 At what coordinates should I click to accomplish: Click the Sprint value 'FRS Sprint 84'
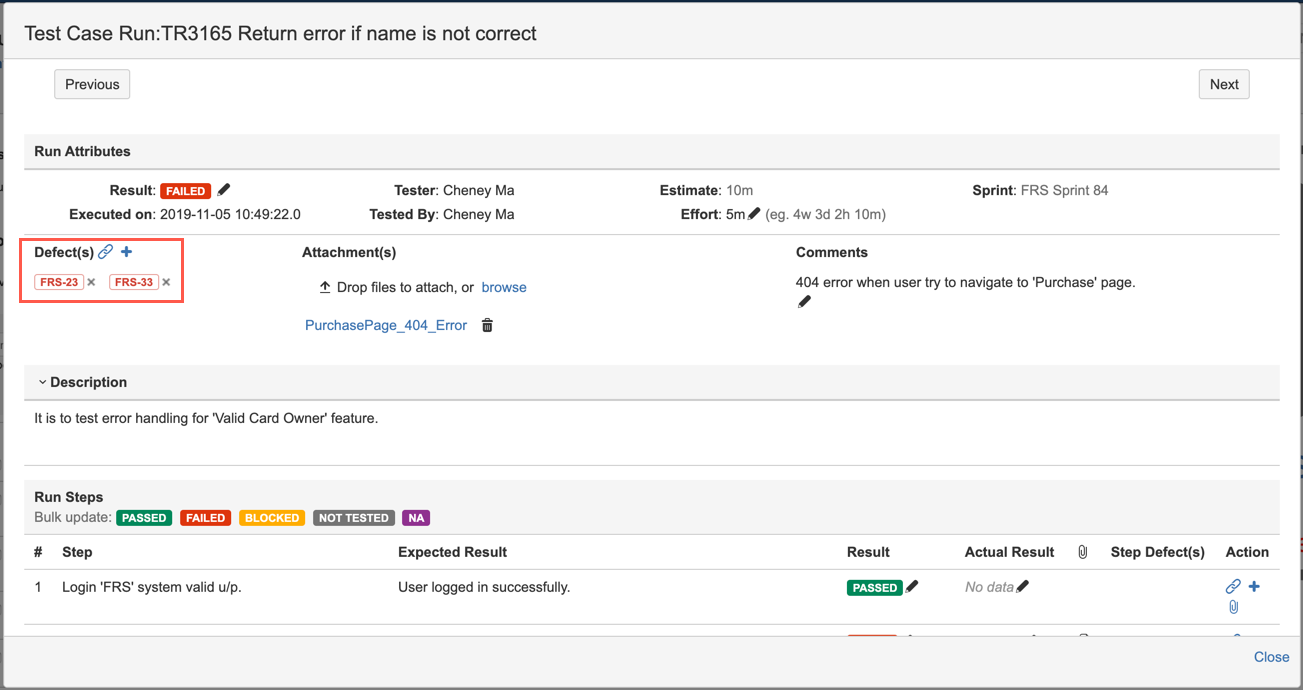pyautogui.click(x=1065, y=190)
